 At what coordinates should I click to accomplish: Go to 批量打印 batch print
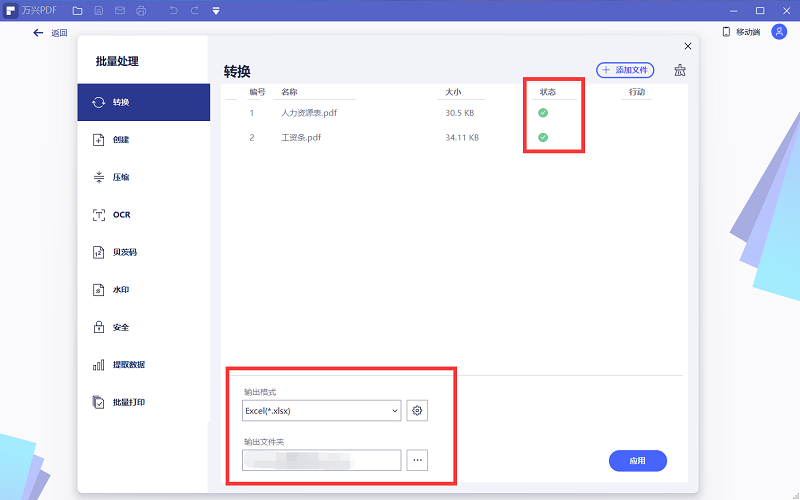127,402
